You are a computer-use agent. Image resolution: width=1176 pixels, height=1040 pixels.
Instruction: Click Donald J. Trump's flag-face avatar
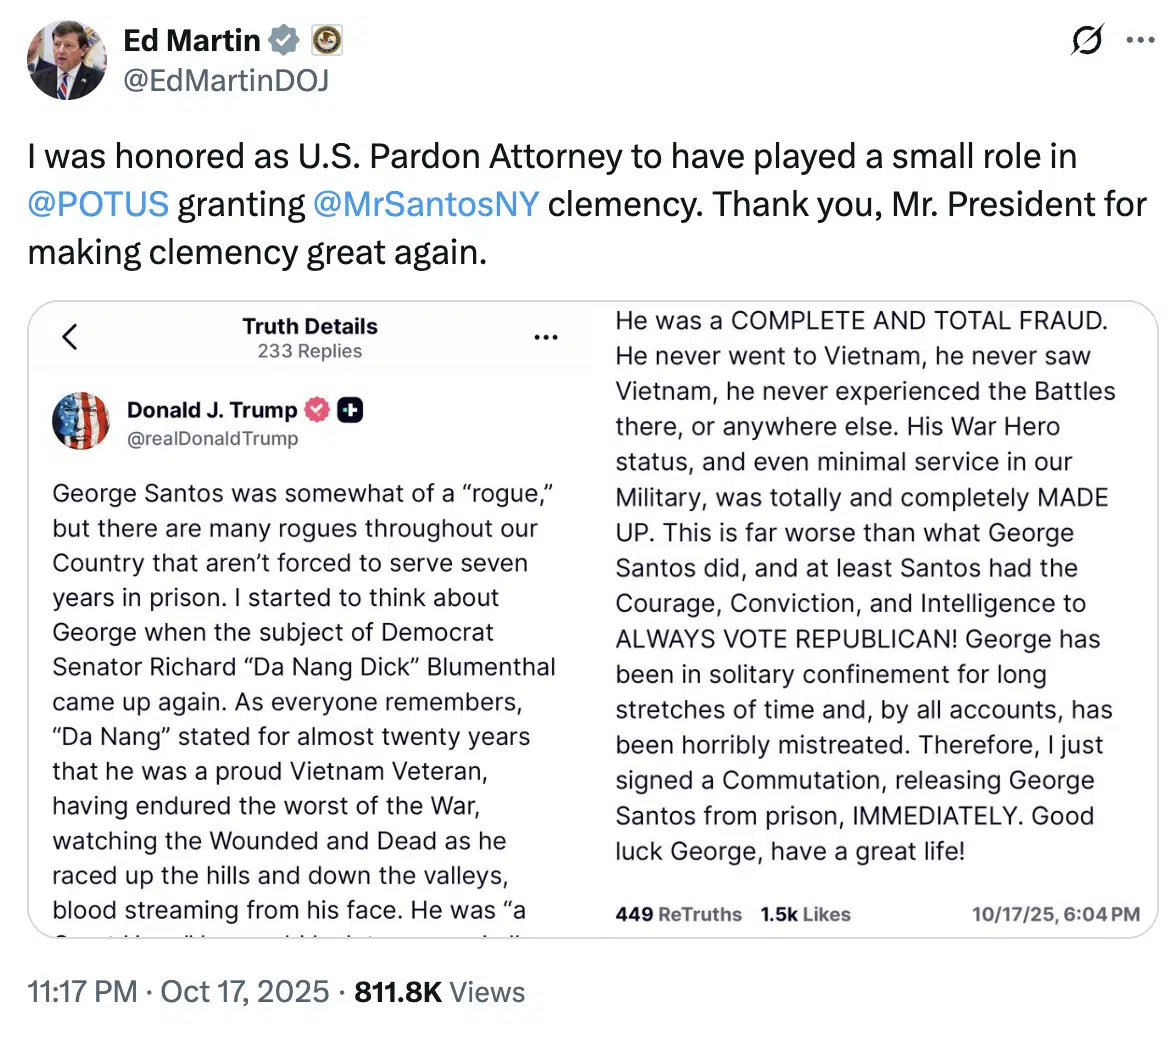[81, 421]
